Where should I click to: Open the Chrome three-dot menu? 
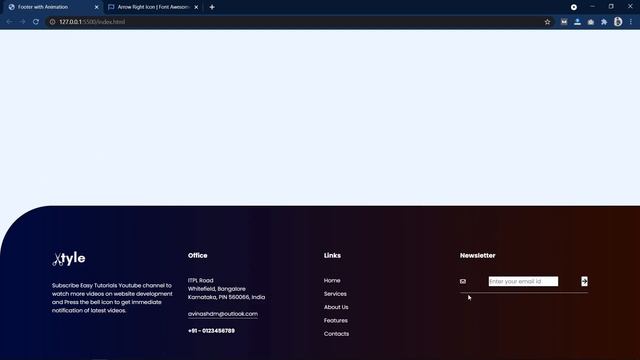point(631,22)
